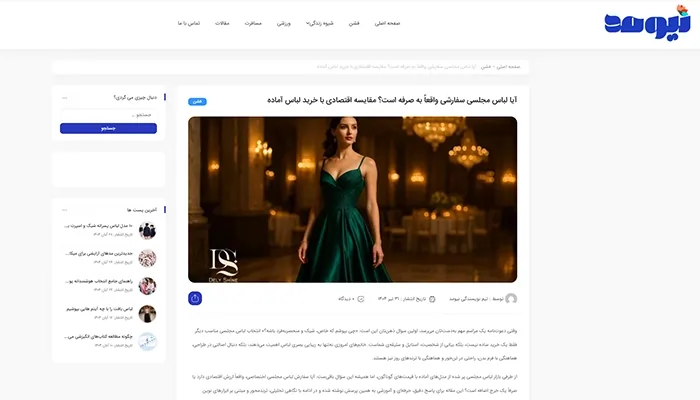
Task: Go to تماس با ما page
Action: point(189,23)
